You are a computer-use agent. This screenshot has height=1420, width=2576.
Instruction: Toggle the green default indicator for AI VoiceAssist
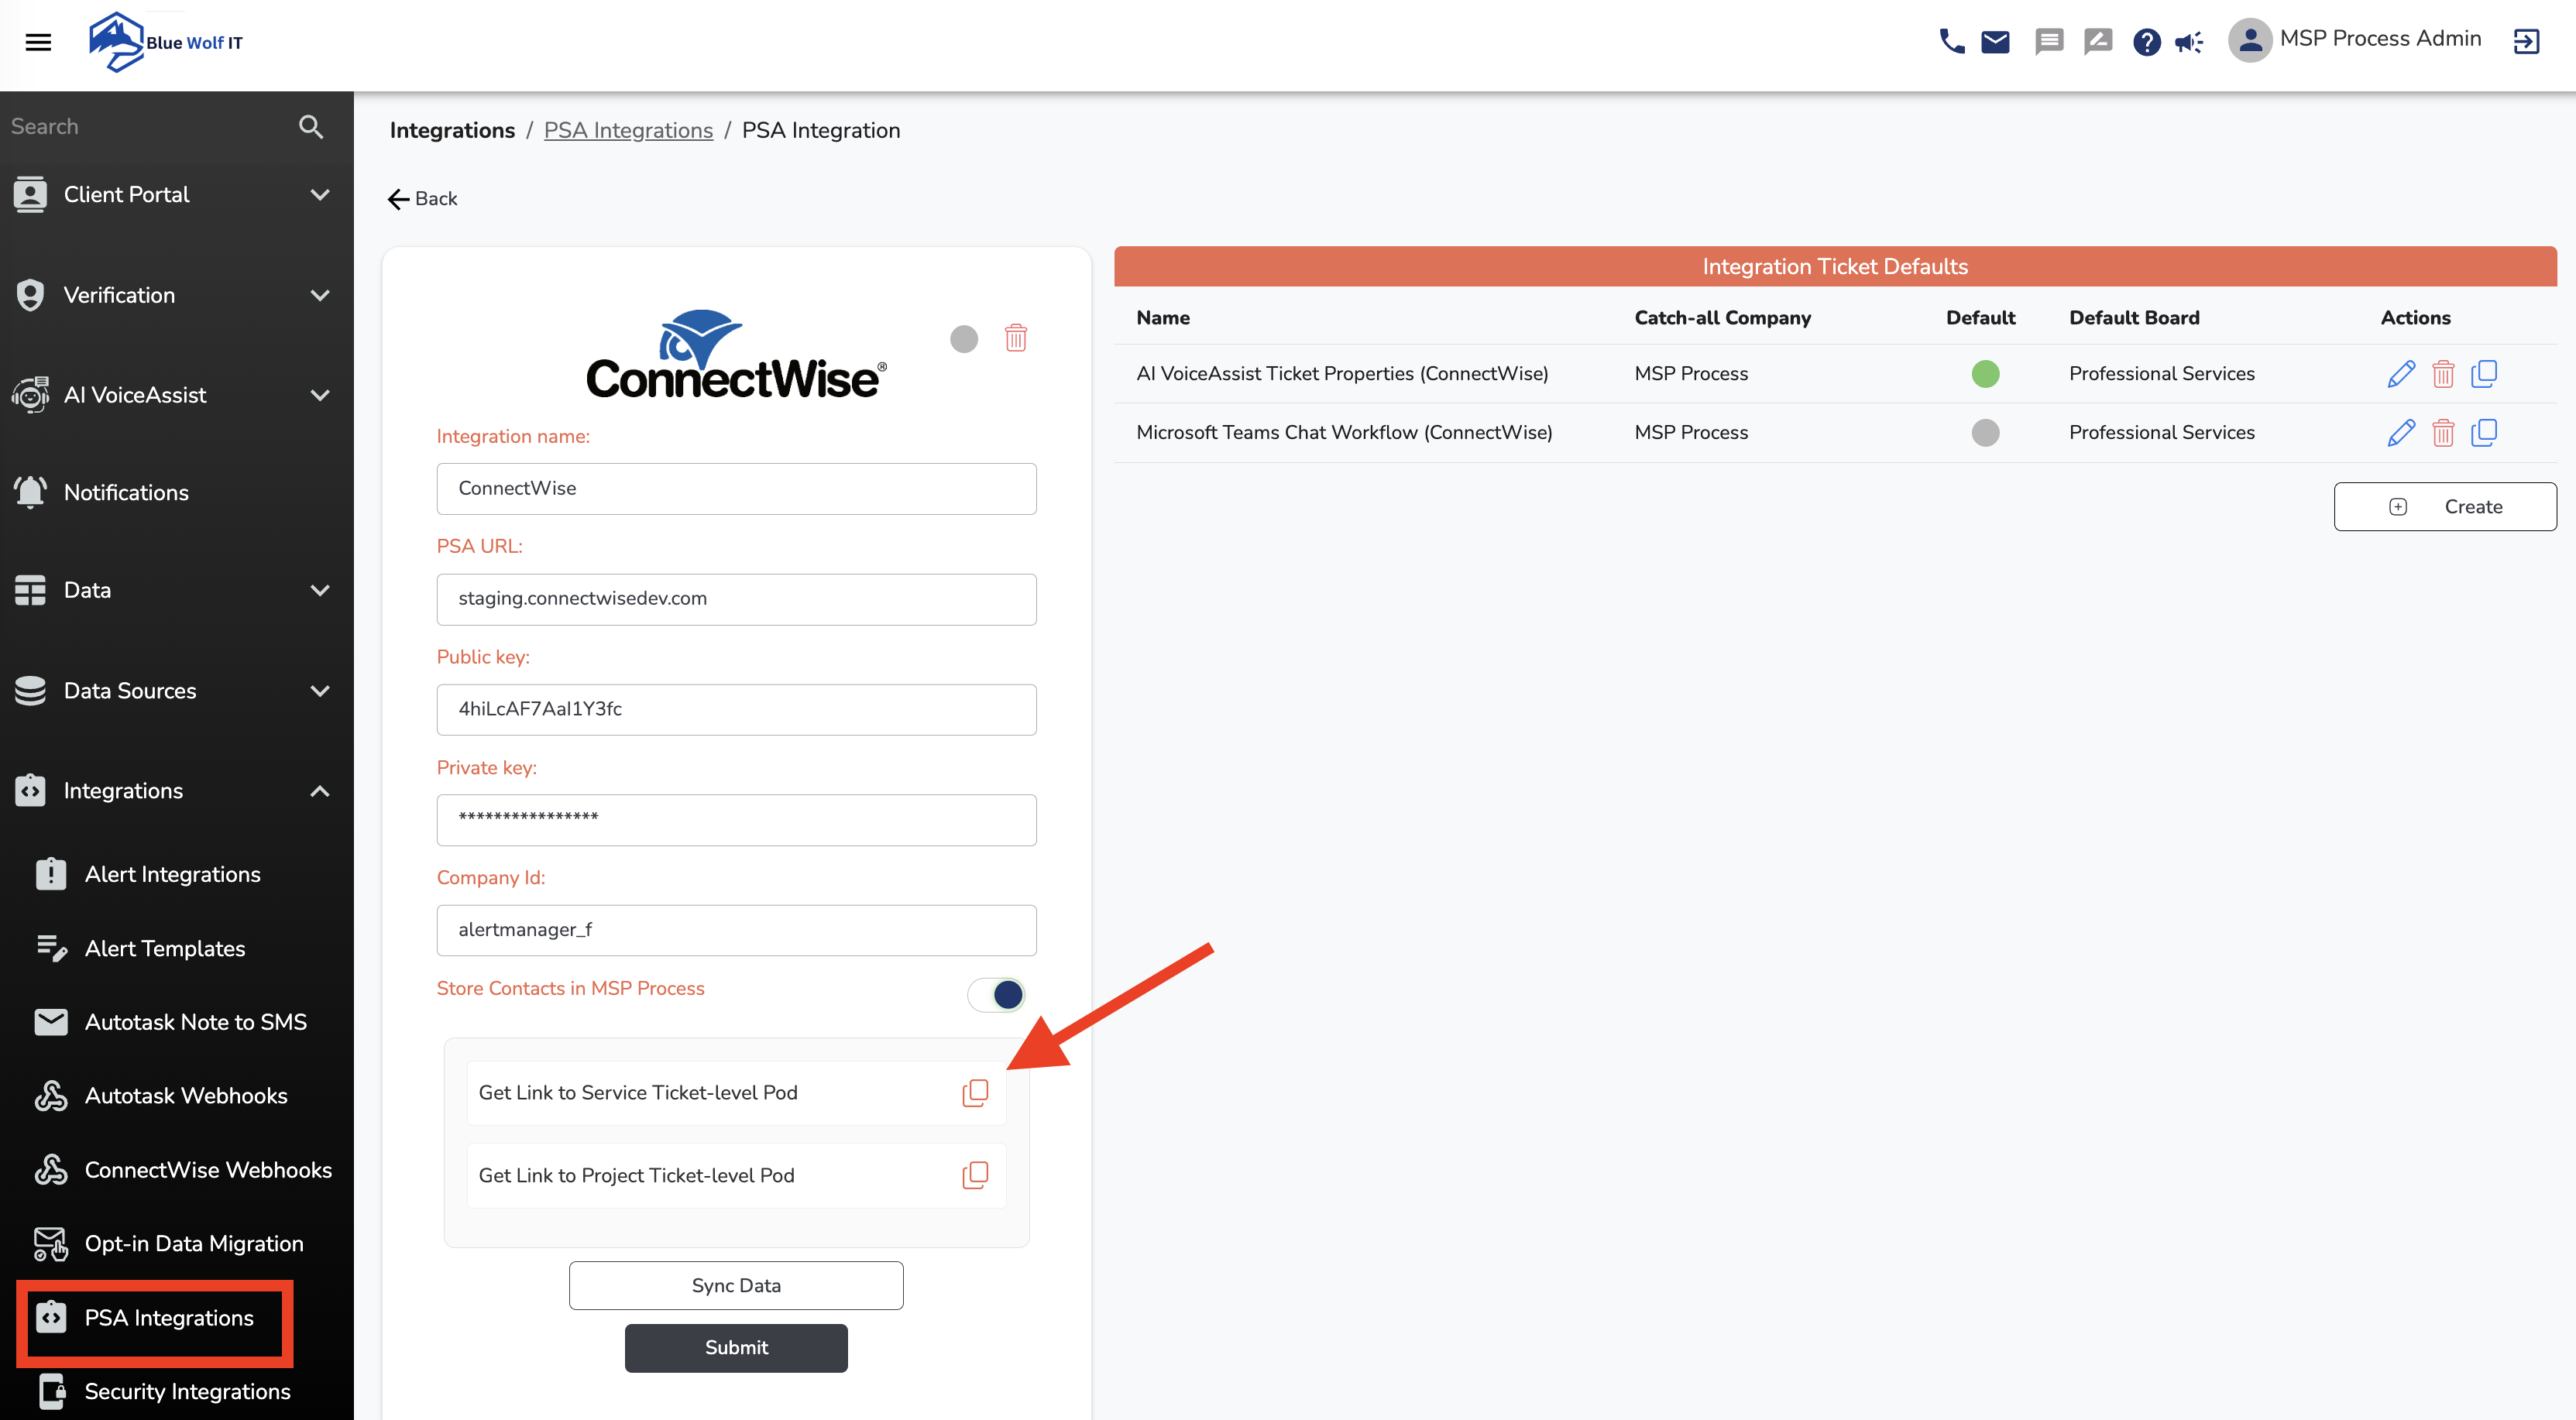pos(1985,374)
